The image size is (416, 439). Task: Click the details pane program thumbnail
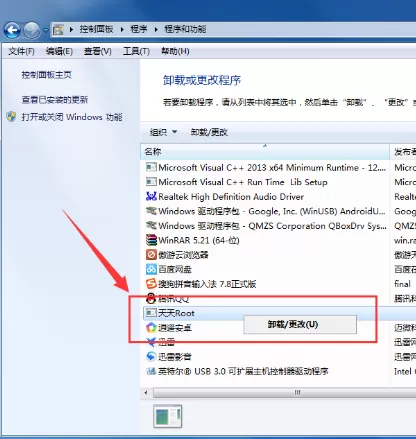coord(168,416)
